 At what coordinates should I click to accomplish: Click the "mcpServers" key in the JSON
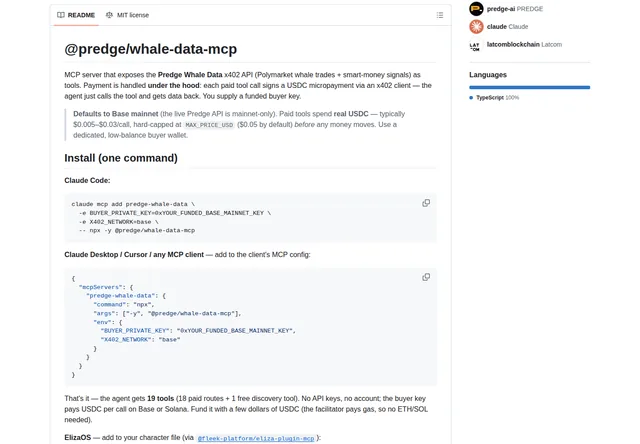(100, 287)
